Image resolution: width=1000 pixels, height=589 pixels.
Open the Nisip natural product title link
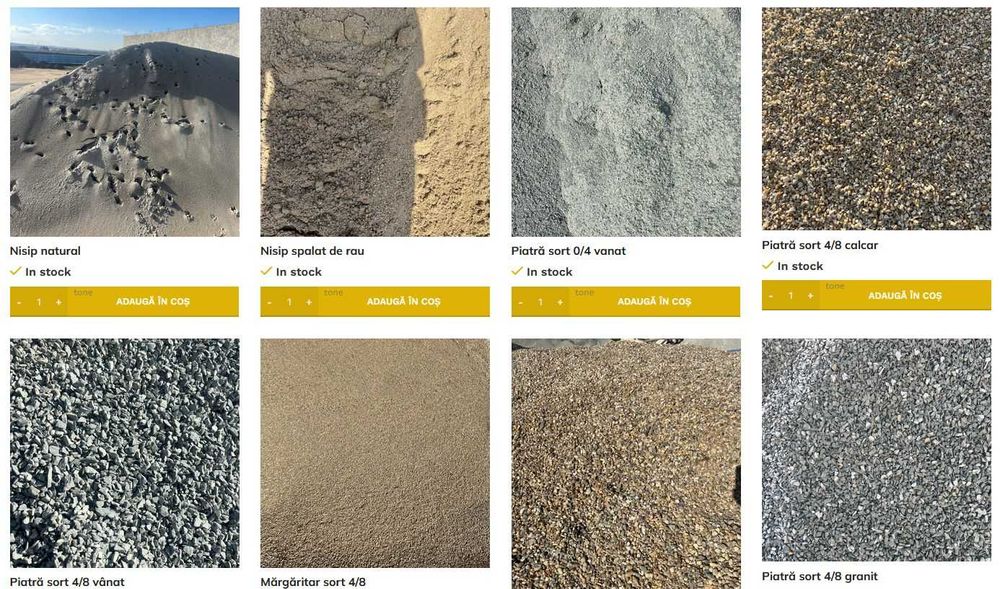45,251
